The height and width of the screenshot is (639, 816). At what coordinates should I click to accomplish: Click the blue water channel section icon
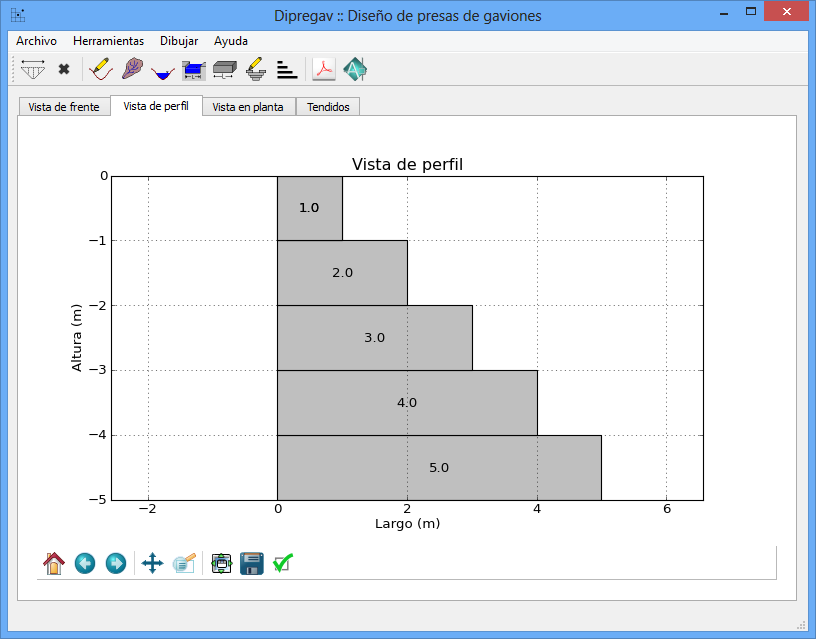pos(163,70)
